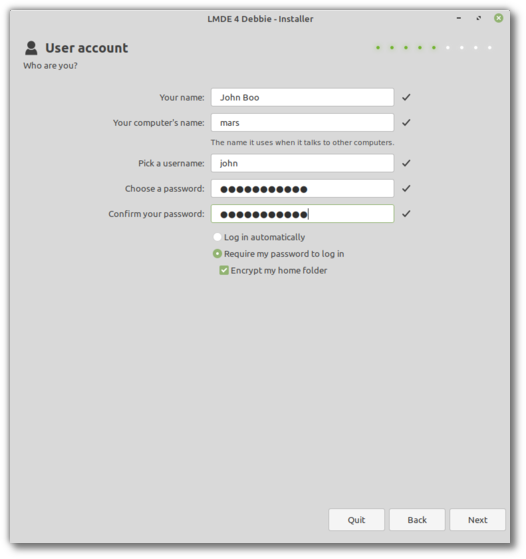
Task: Go Back to previous installer step
Action: coord(417,520)
